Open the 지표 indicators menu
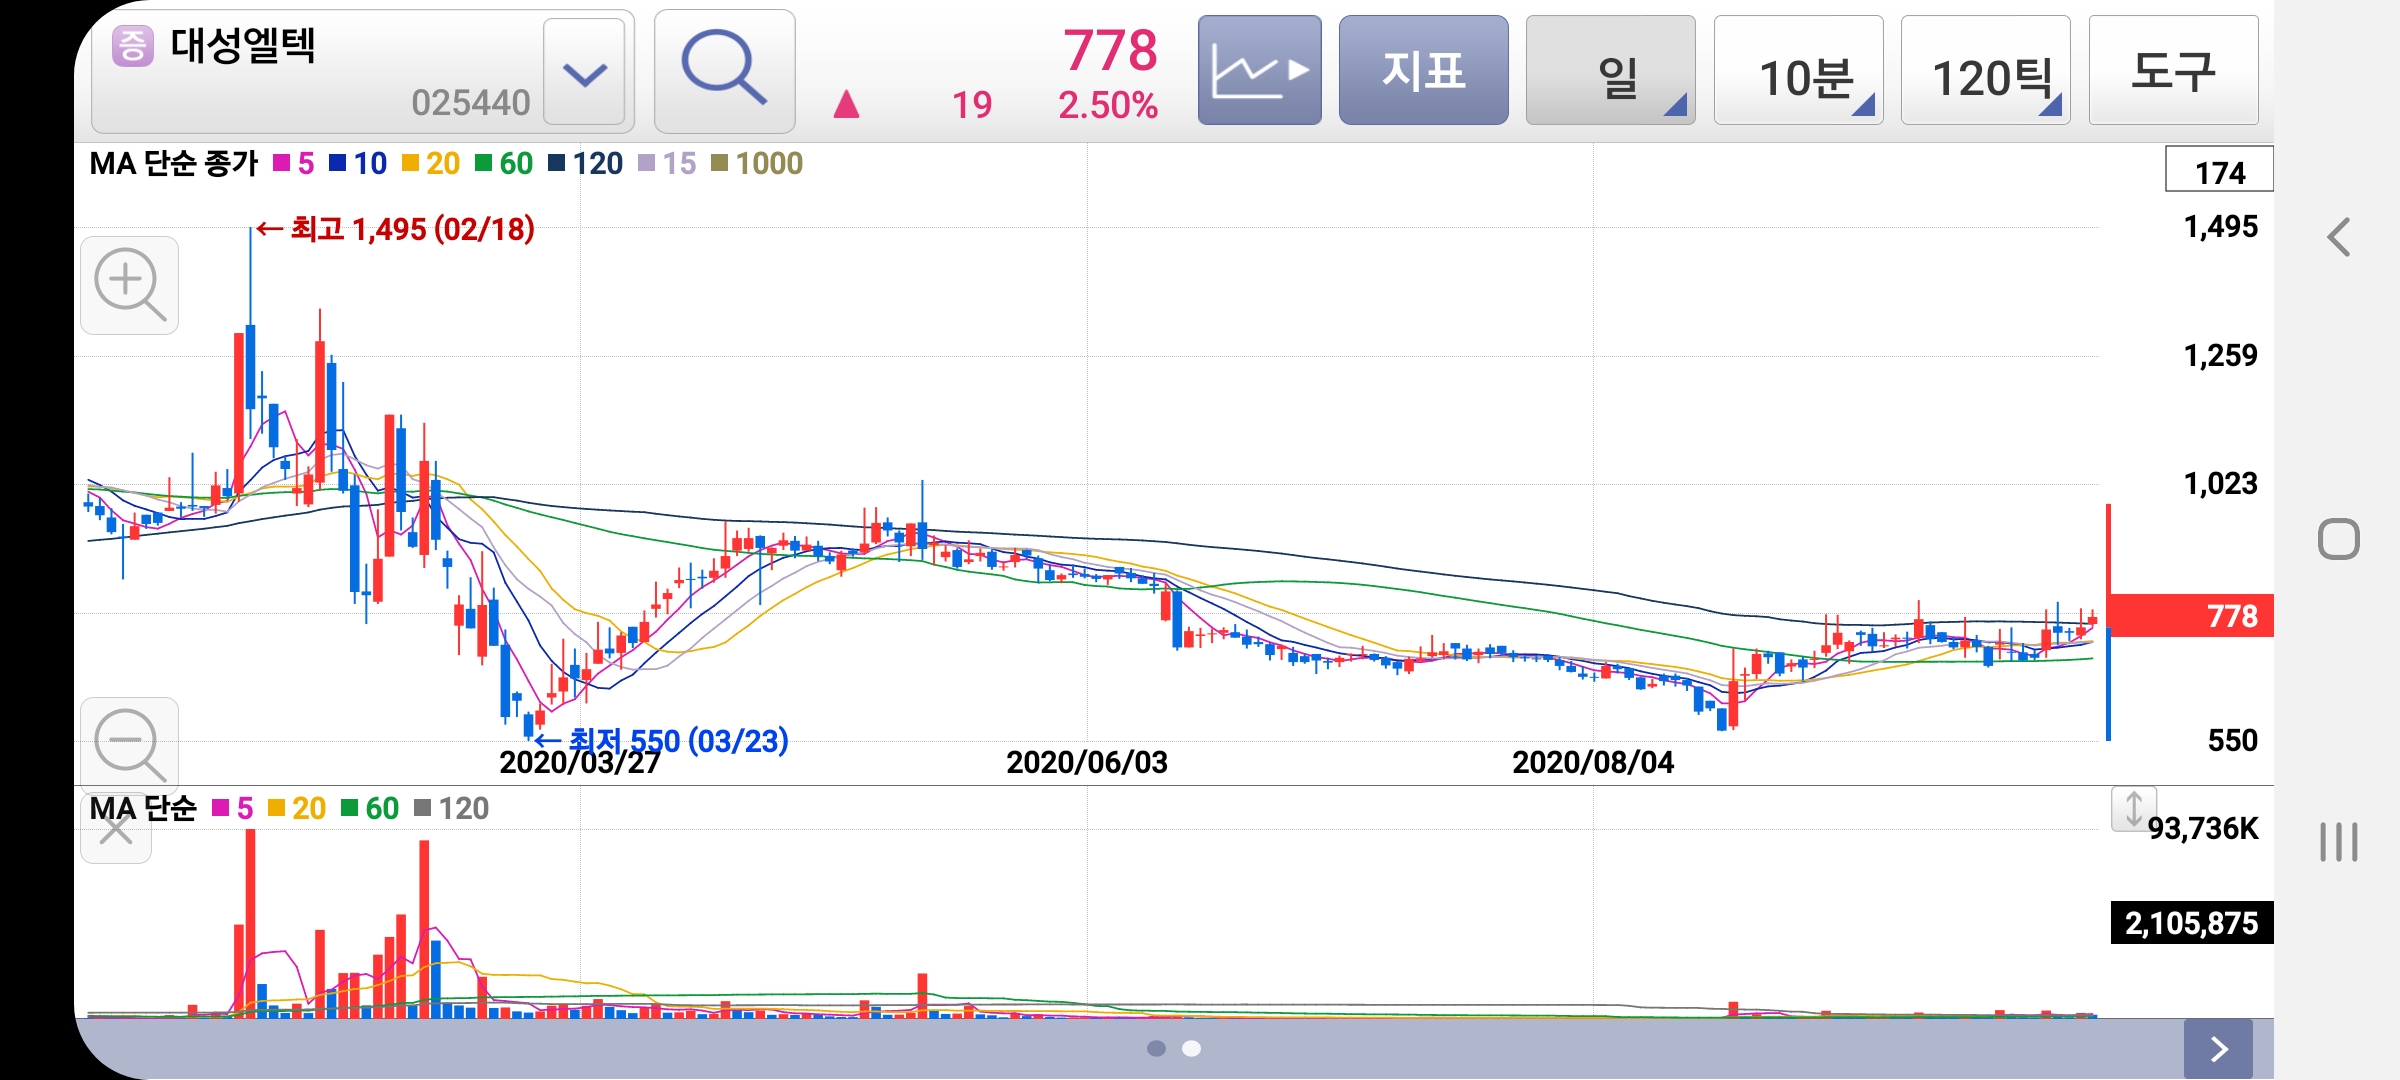The height and width of the screenshot is (1080, 2400). tap(1423, 70)
